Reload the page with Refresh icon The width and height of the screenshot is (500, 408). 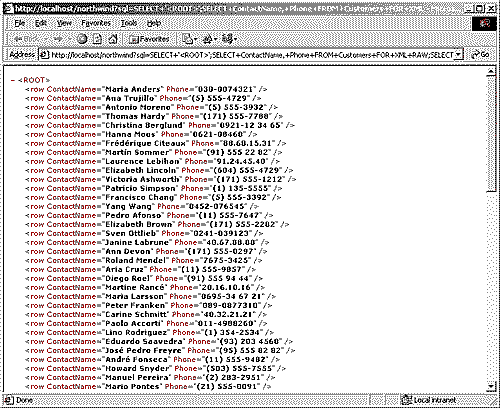[97, 39]
